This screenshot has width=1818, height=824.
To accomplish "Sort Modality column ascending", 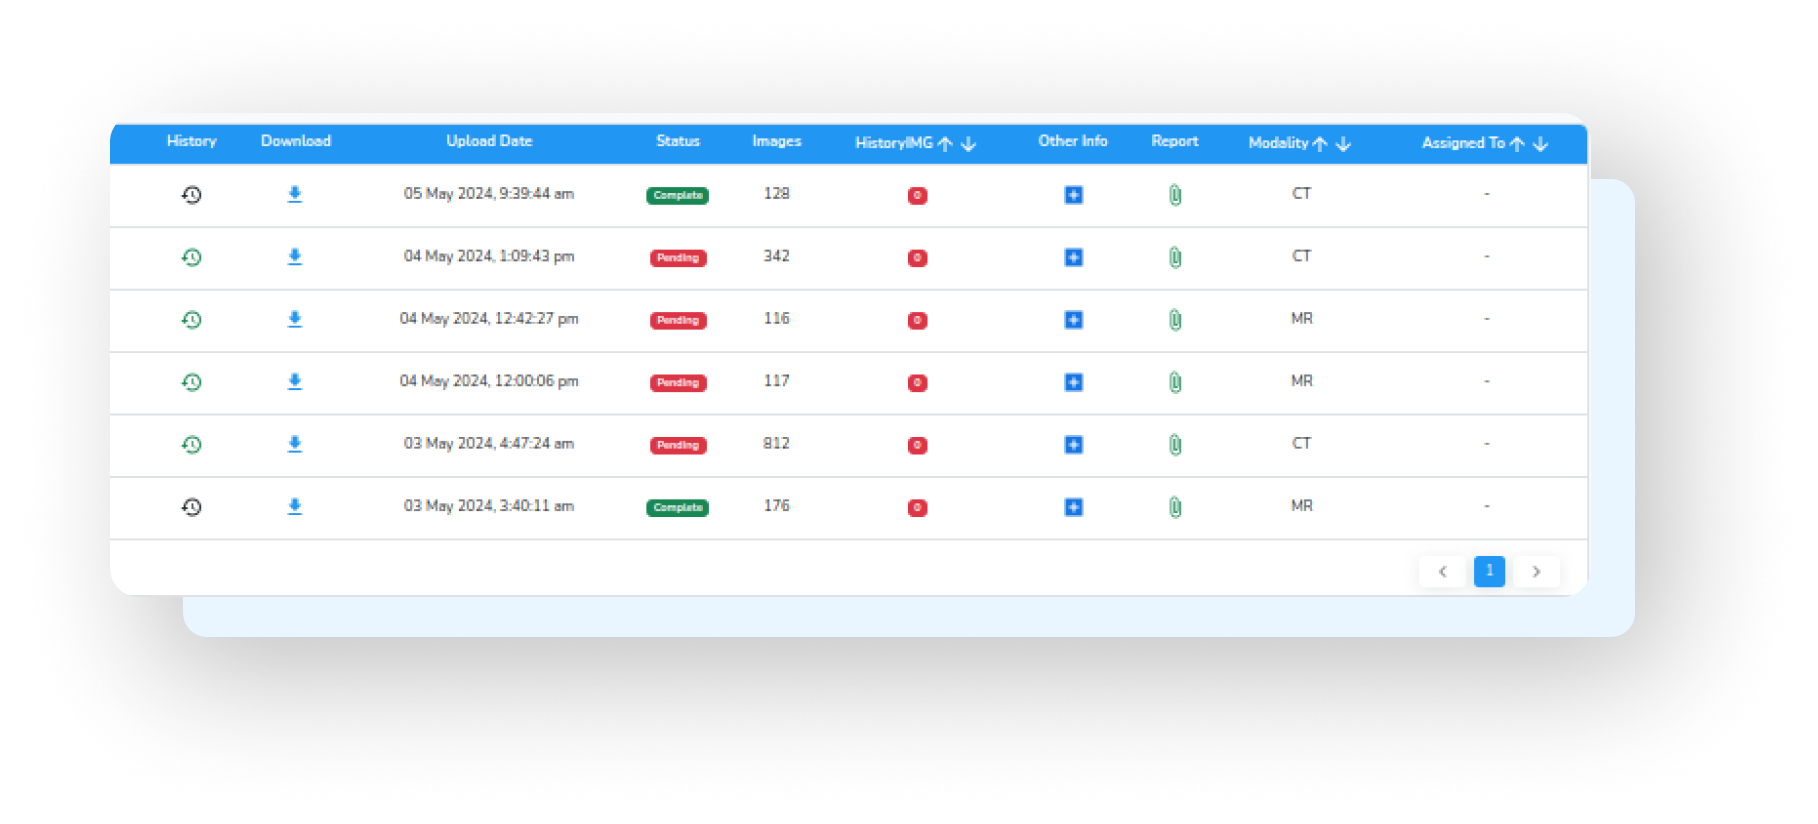I will click(1320, 144).
